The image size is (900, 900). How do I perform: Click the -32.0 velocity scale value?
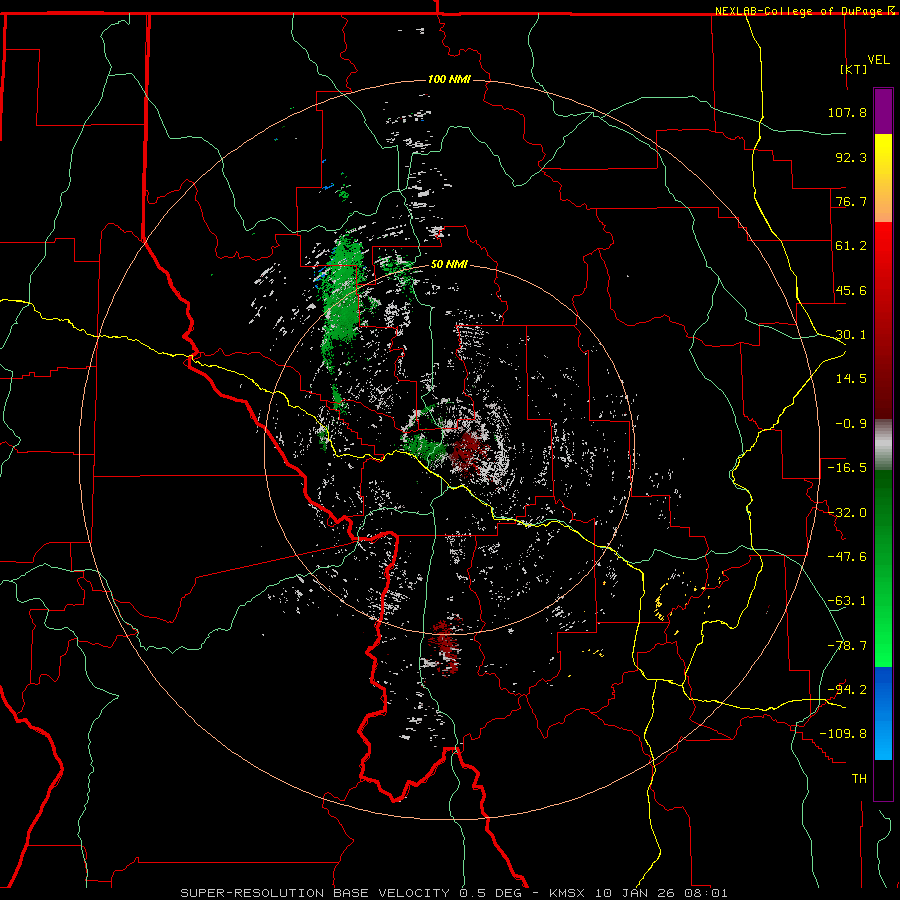pos(847,513)
